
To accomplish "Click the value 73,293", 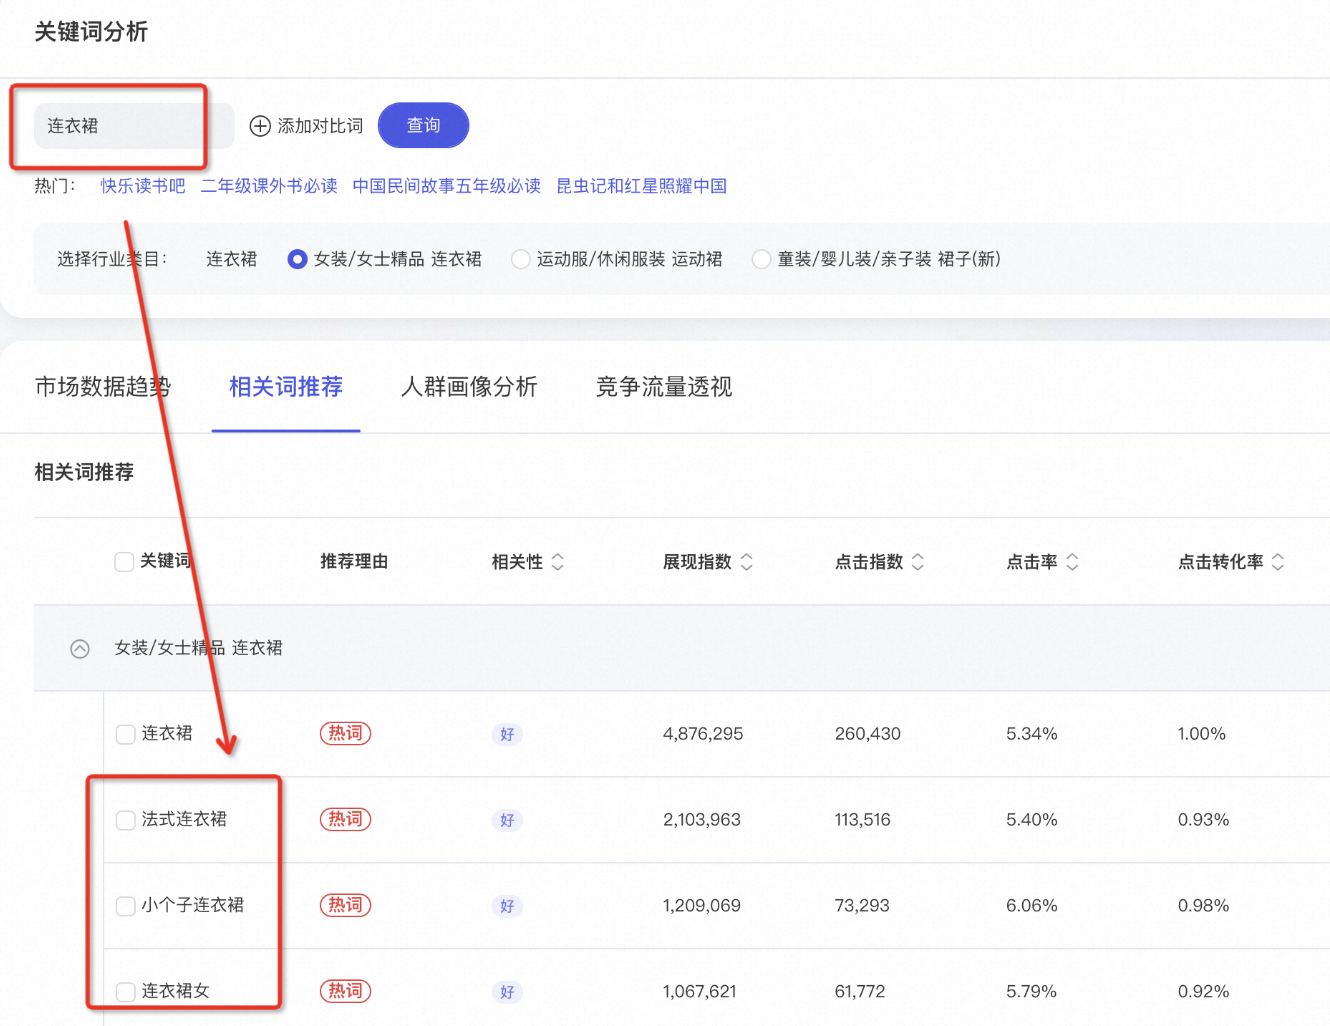I will click(x=862, y=906).
